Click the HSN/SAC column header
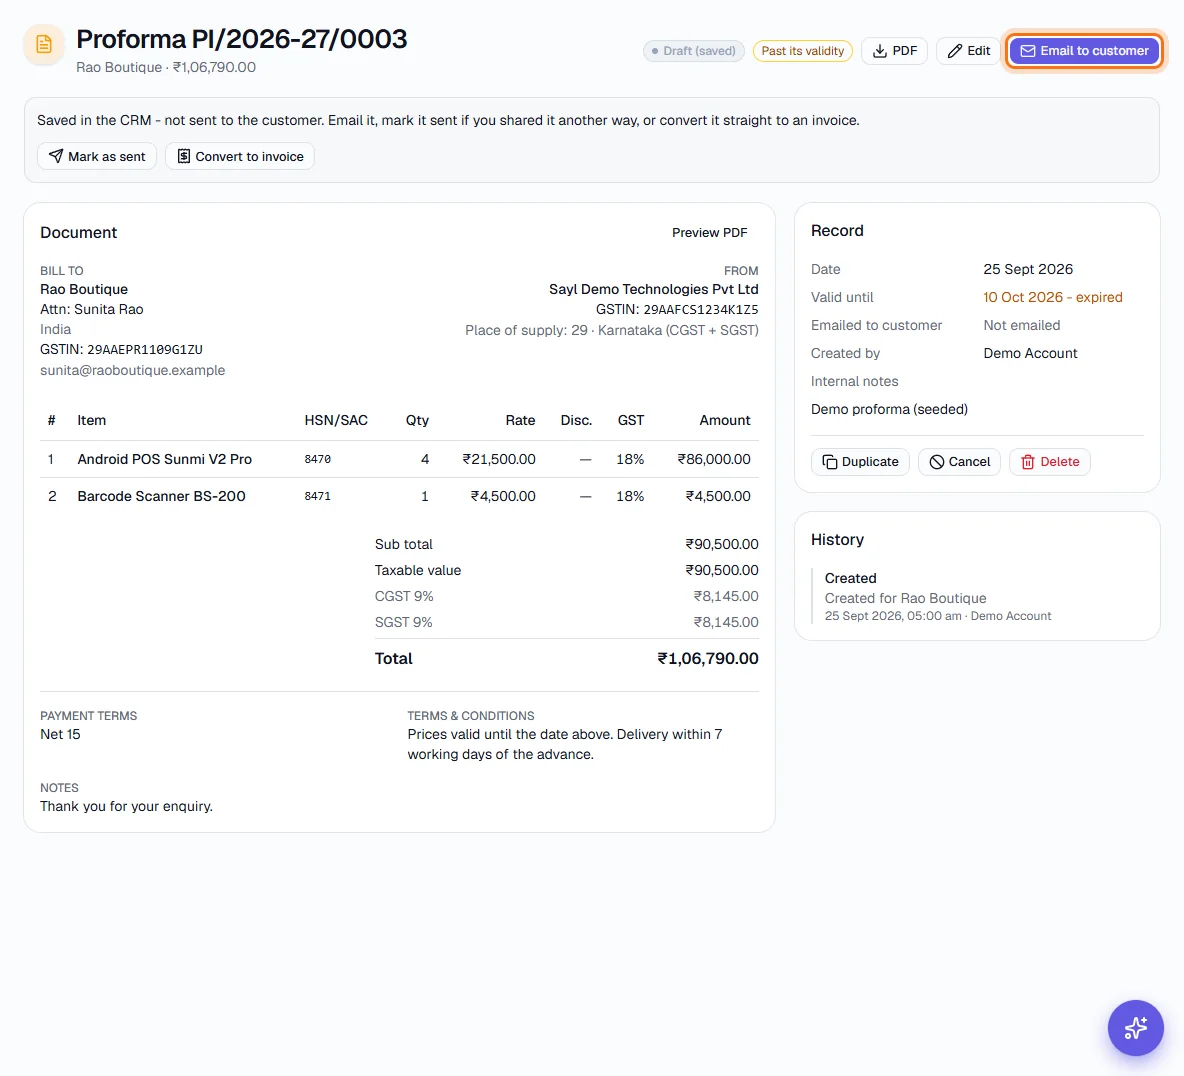 (336, 421)
